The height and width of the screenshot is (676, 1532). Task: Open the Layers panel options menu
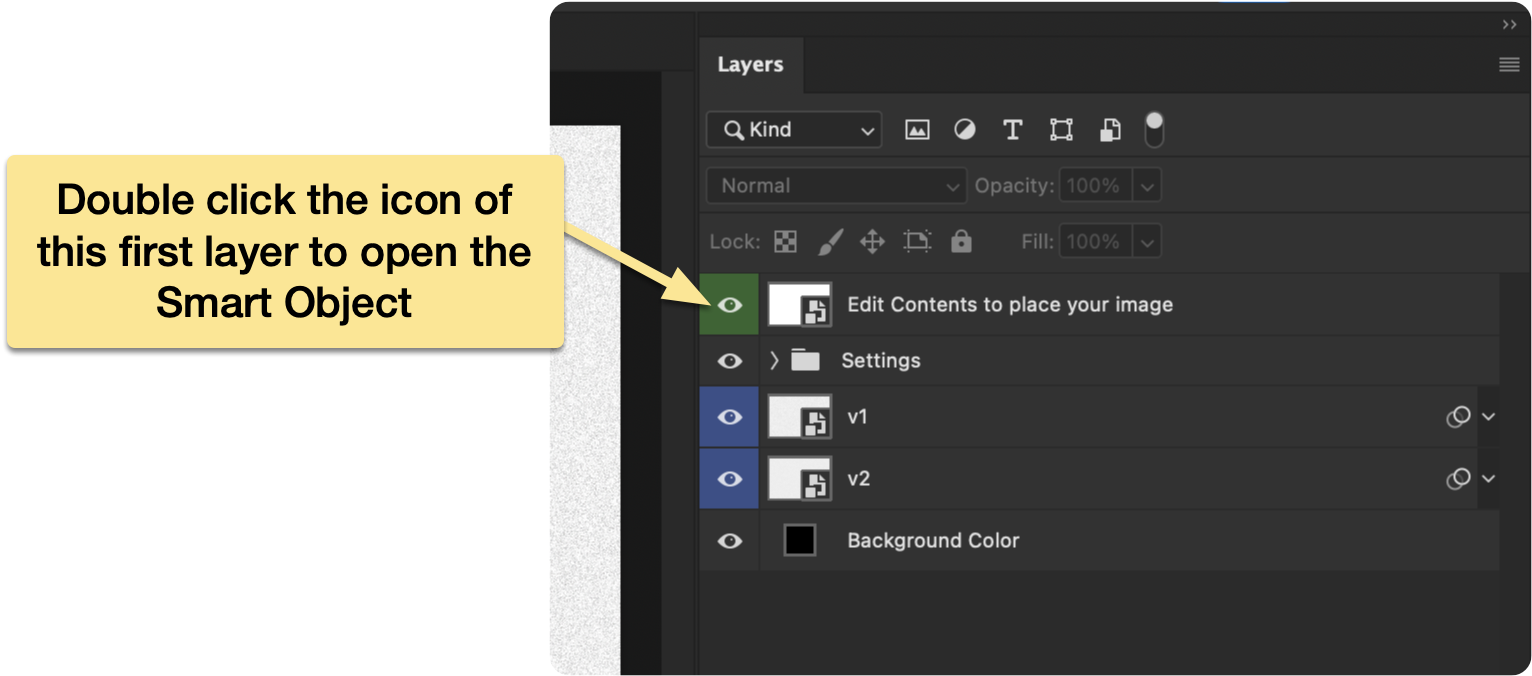(1509, 65)
